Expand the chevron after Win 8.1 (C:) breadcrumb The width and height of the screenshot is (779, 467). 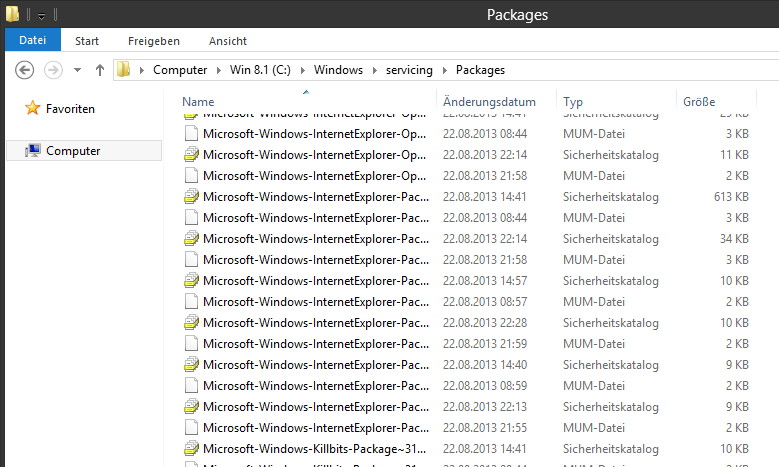tap(303, 70)
